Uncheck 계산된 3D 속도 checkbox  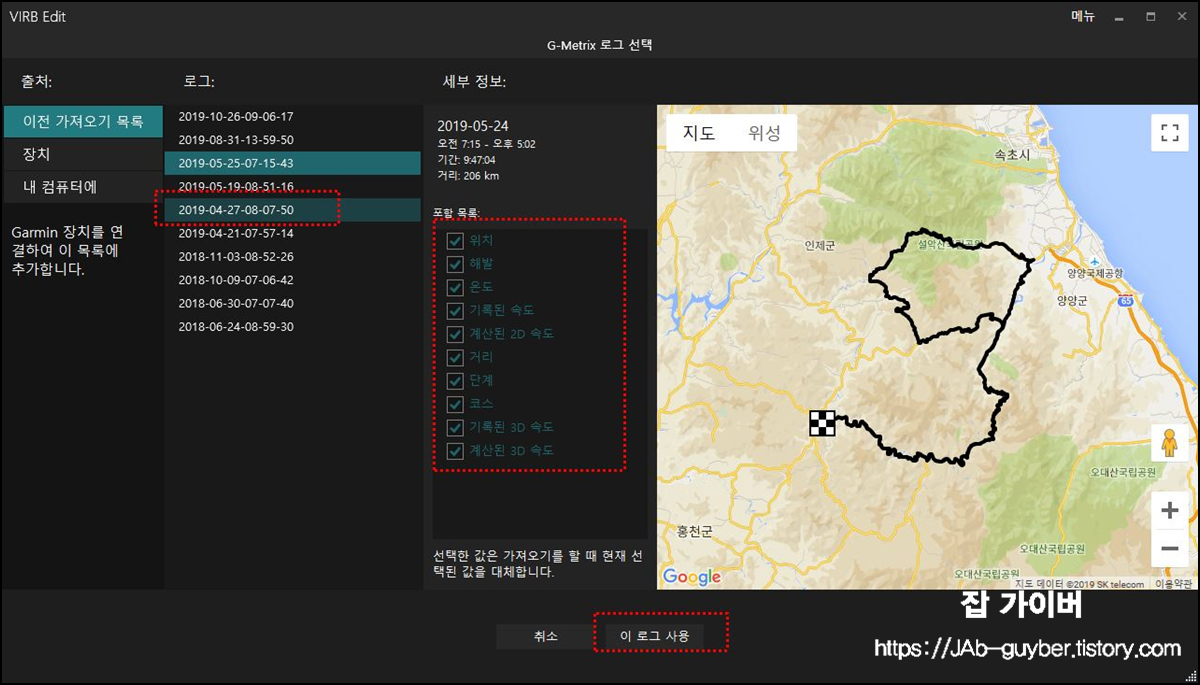coord(455,450)
